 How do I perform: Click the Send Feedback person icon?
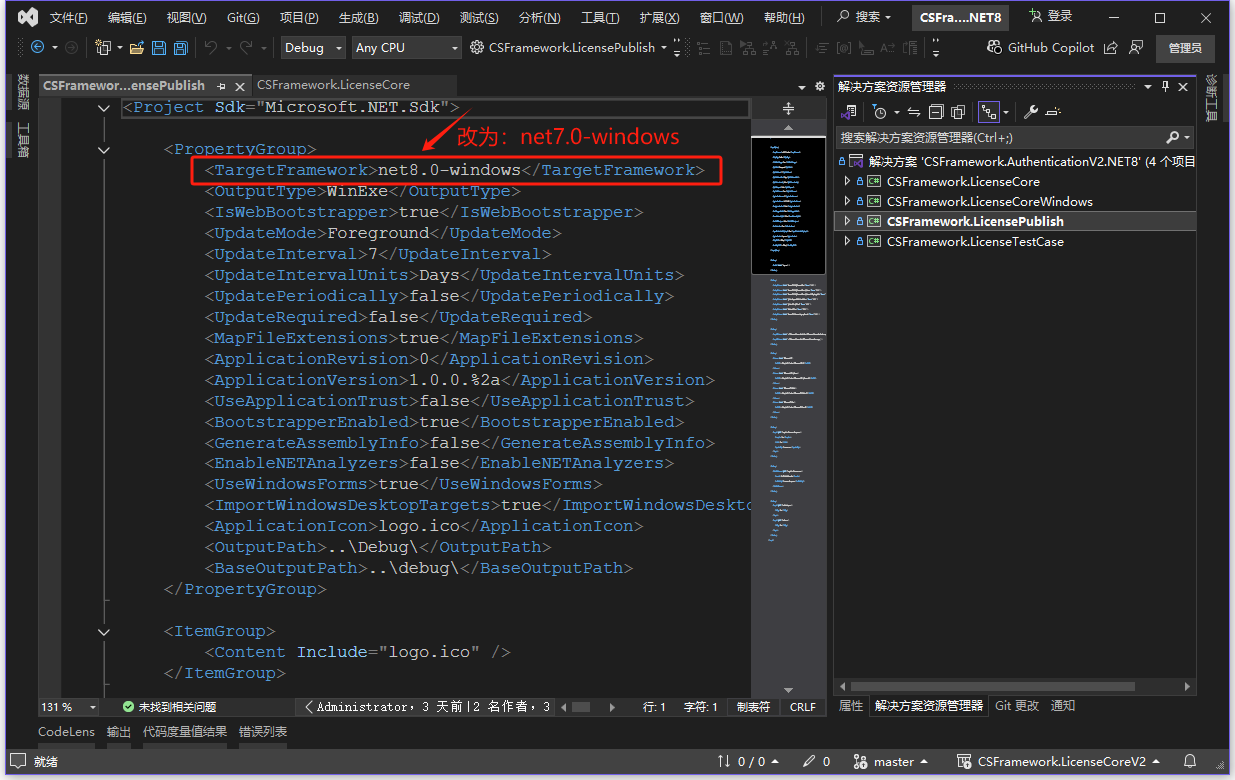tap(1136, 47)
